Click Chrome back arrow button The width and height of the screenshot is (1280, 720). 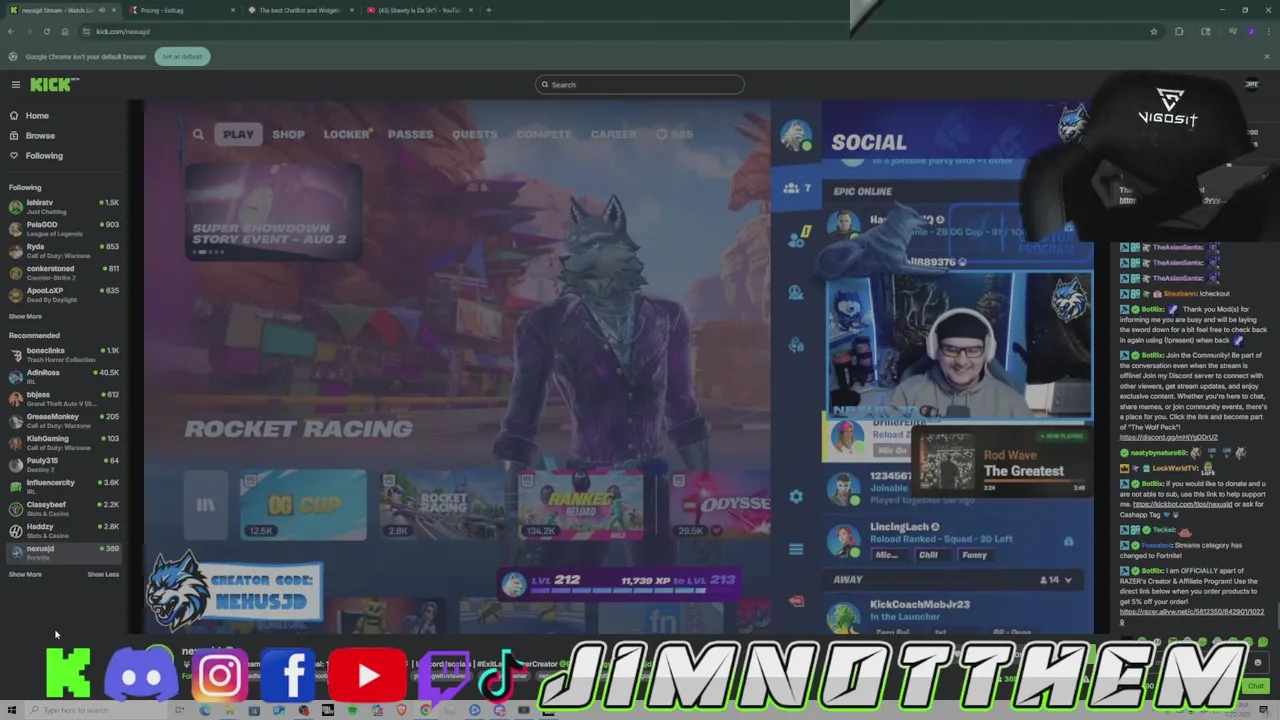[x=11, y=32]
